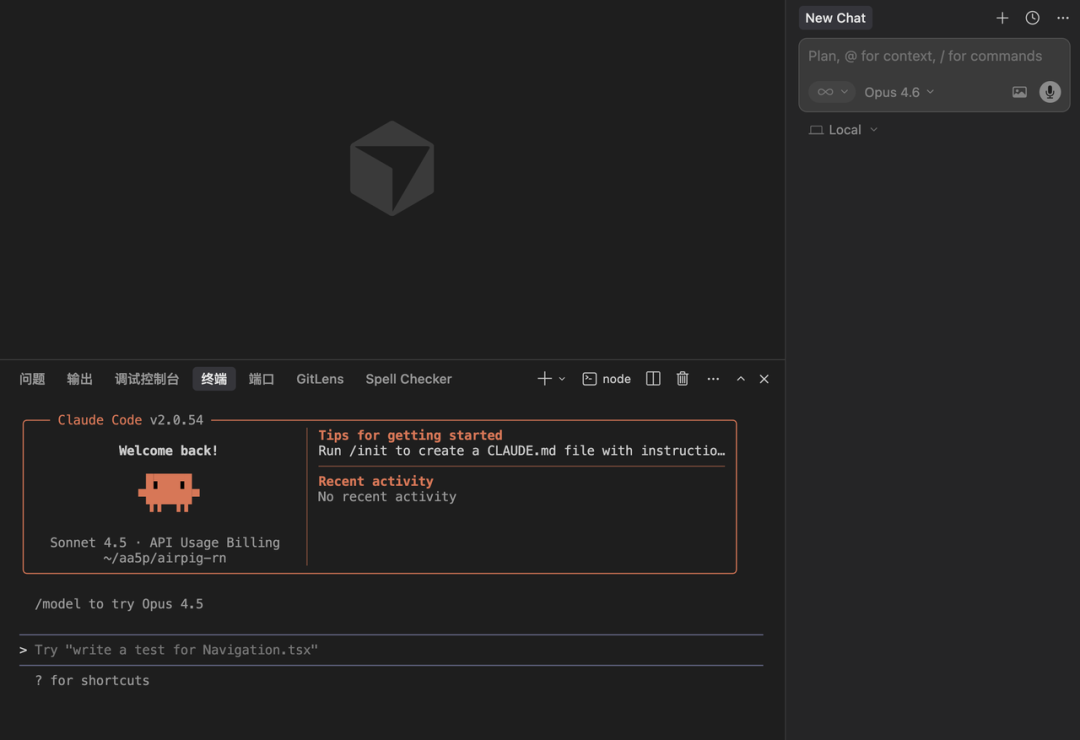The width and height of the screenshot is (1080, 740).
Task: Maximize terminal panel with up chevron
Action: click(741, 379)
